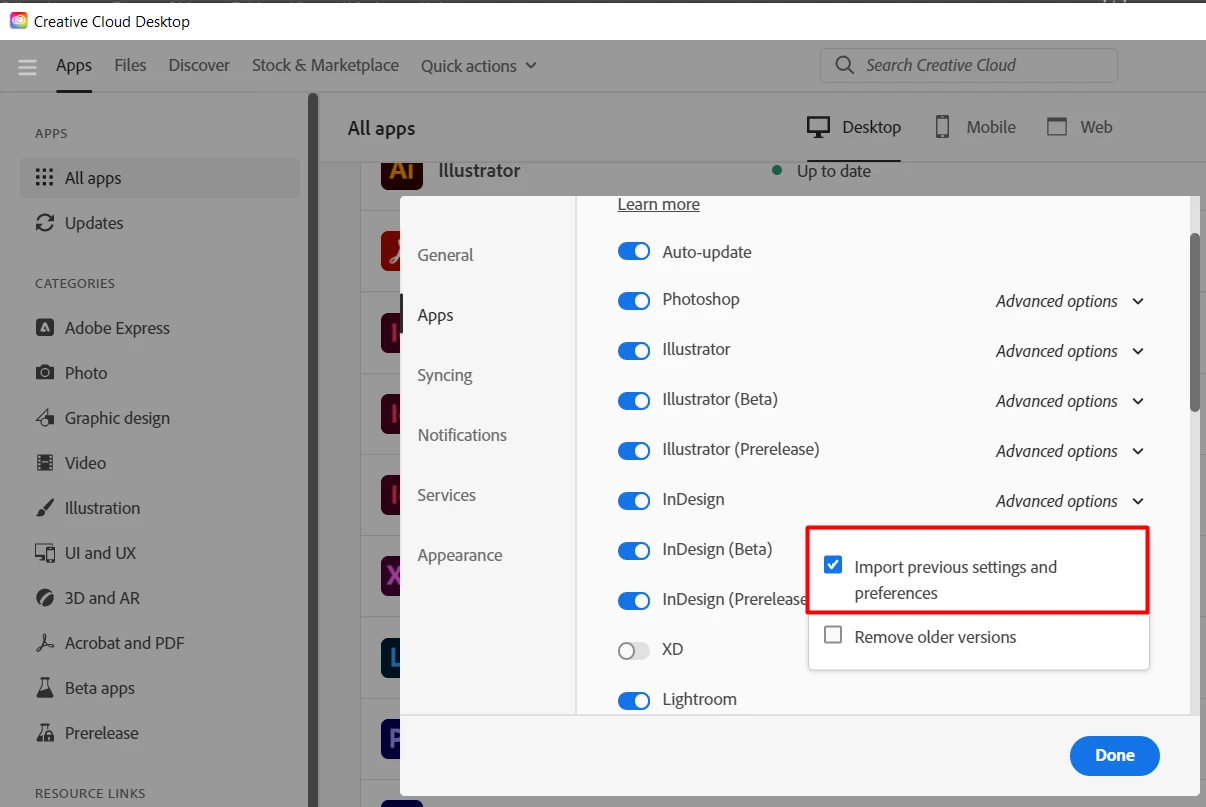Screen dimensions: 1206x807
Task: Toggle the Illustrator auto-update switch
Action: coord(634,351)
